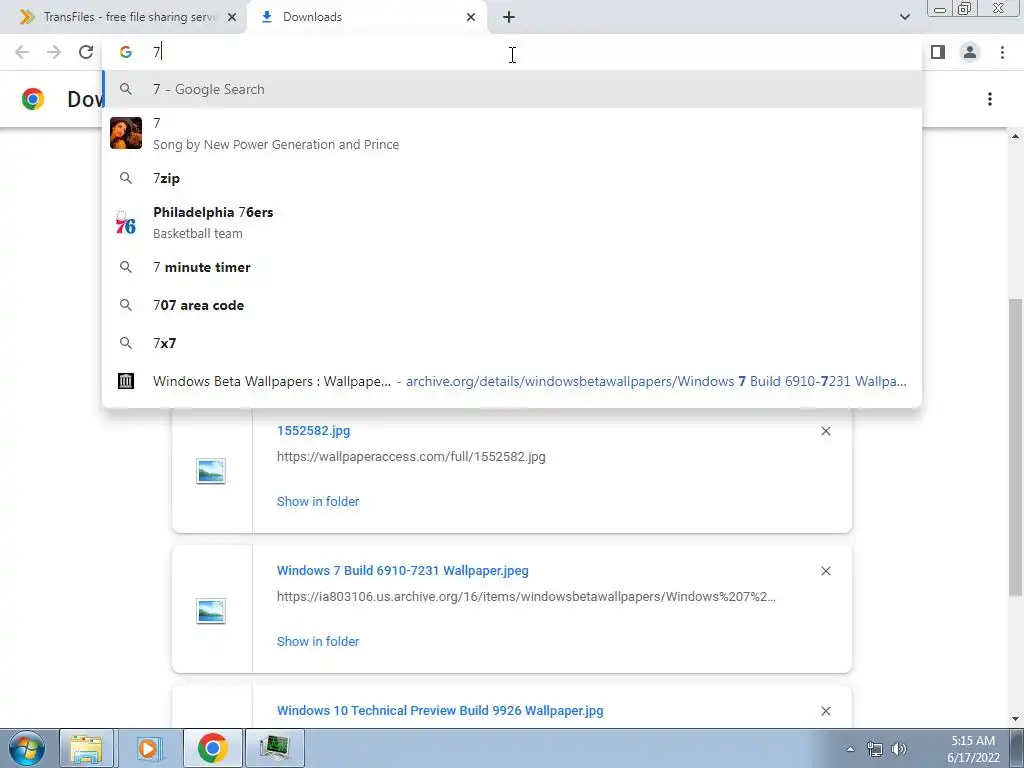Remove Windows 10 Technical Preview wallpaper entry
The width and height of the screenshot is (1024, 768).
(825, 711)
